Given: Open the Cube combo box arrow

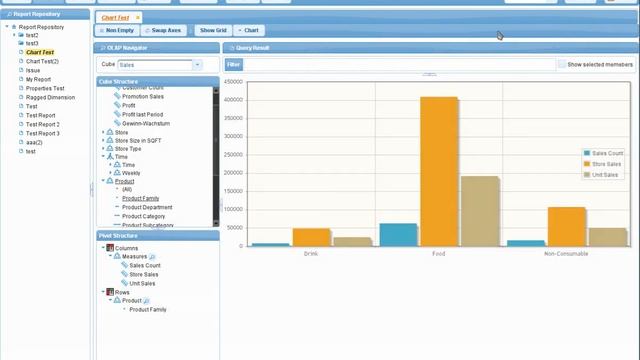Looking at the screenshot, I should [x=197, y=64].
